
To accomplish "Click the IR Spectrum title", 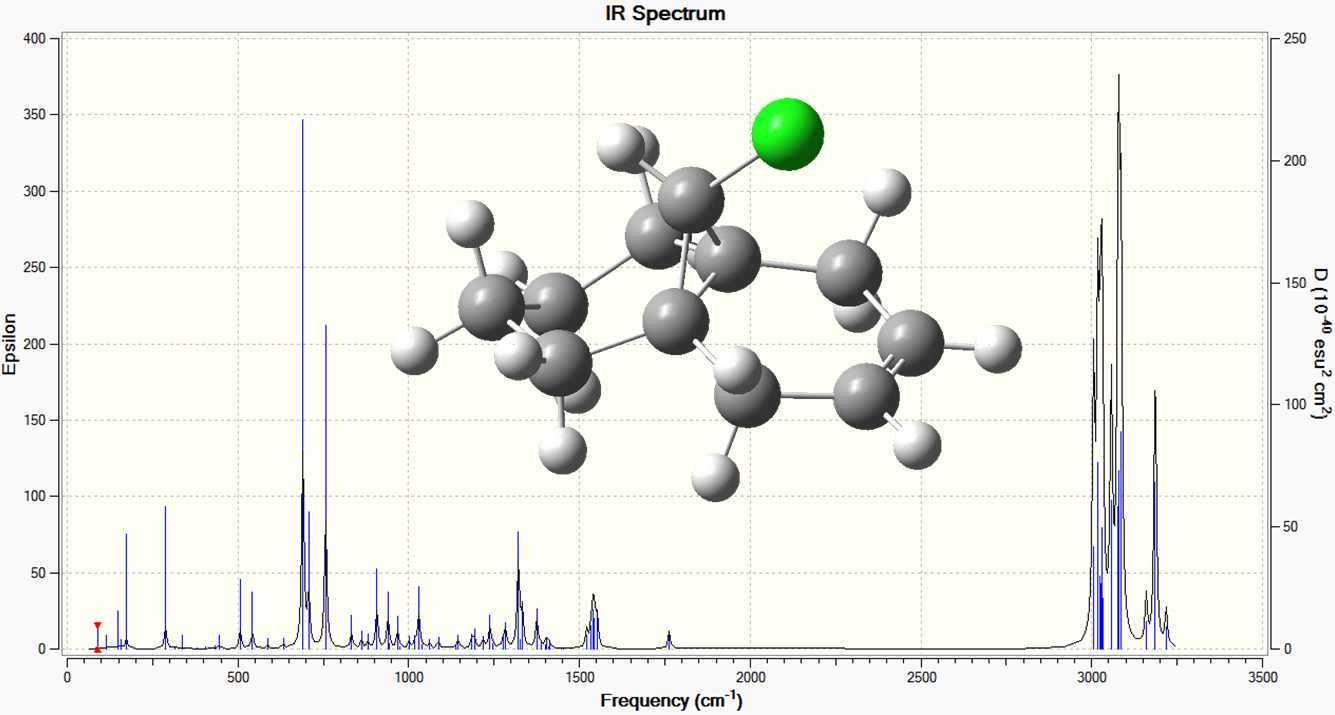I will (x=666, y=13).
